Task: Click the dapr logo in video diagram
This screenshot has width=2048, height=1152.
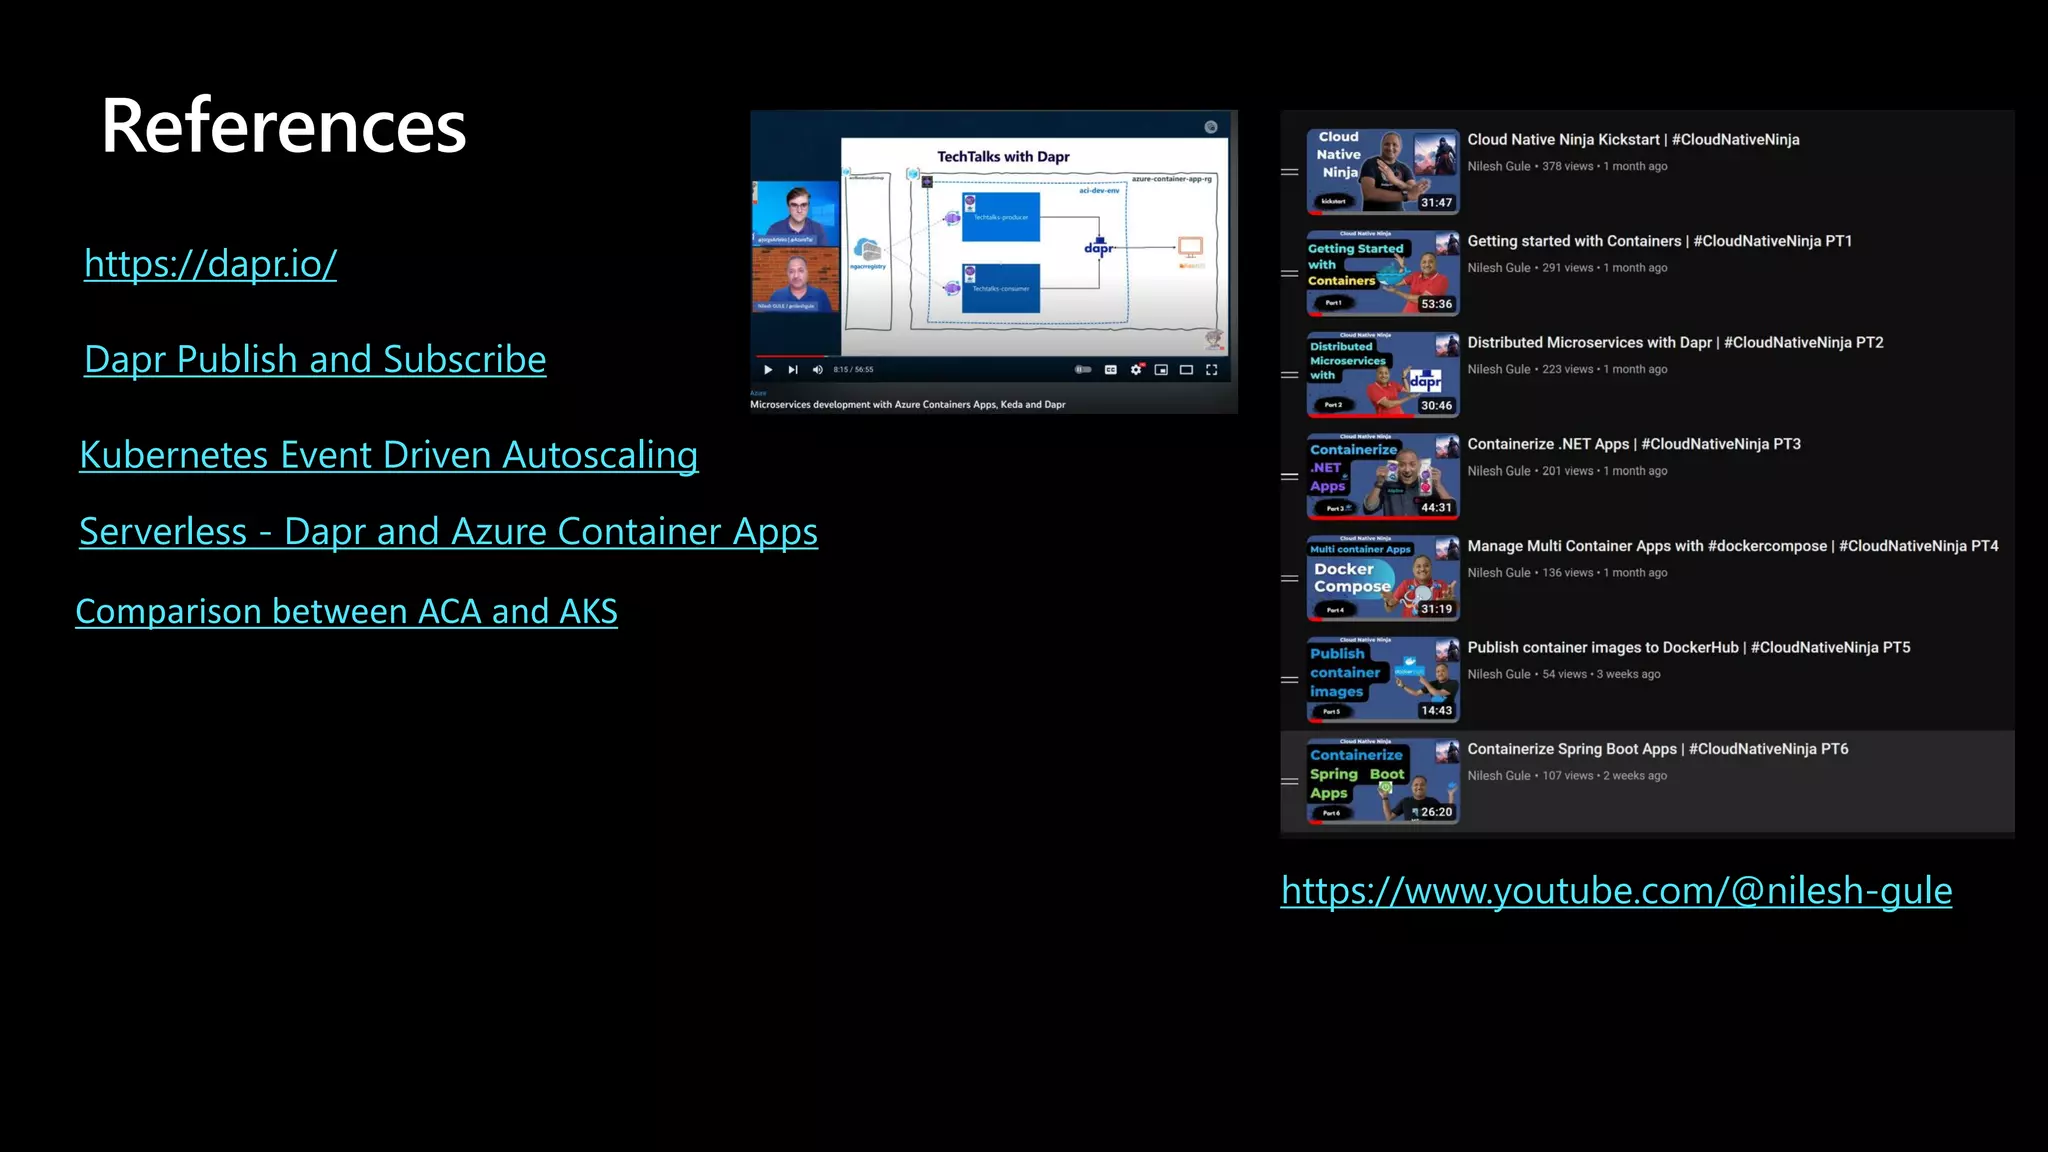Action: pos(1098,246)
